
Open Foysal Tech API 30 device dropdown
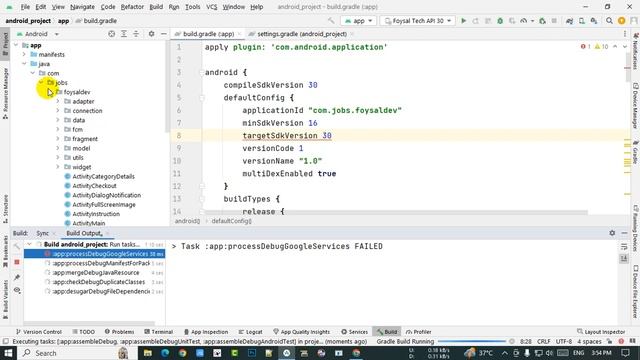pos(418,21)
